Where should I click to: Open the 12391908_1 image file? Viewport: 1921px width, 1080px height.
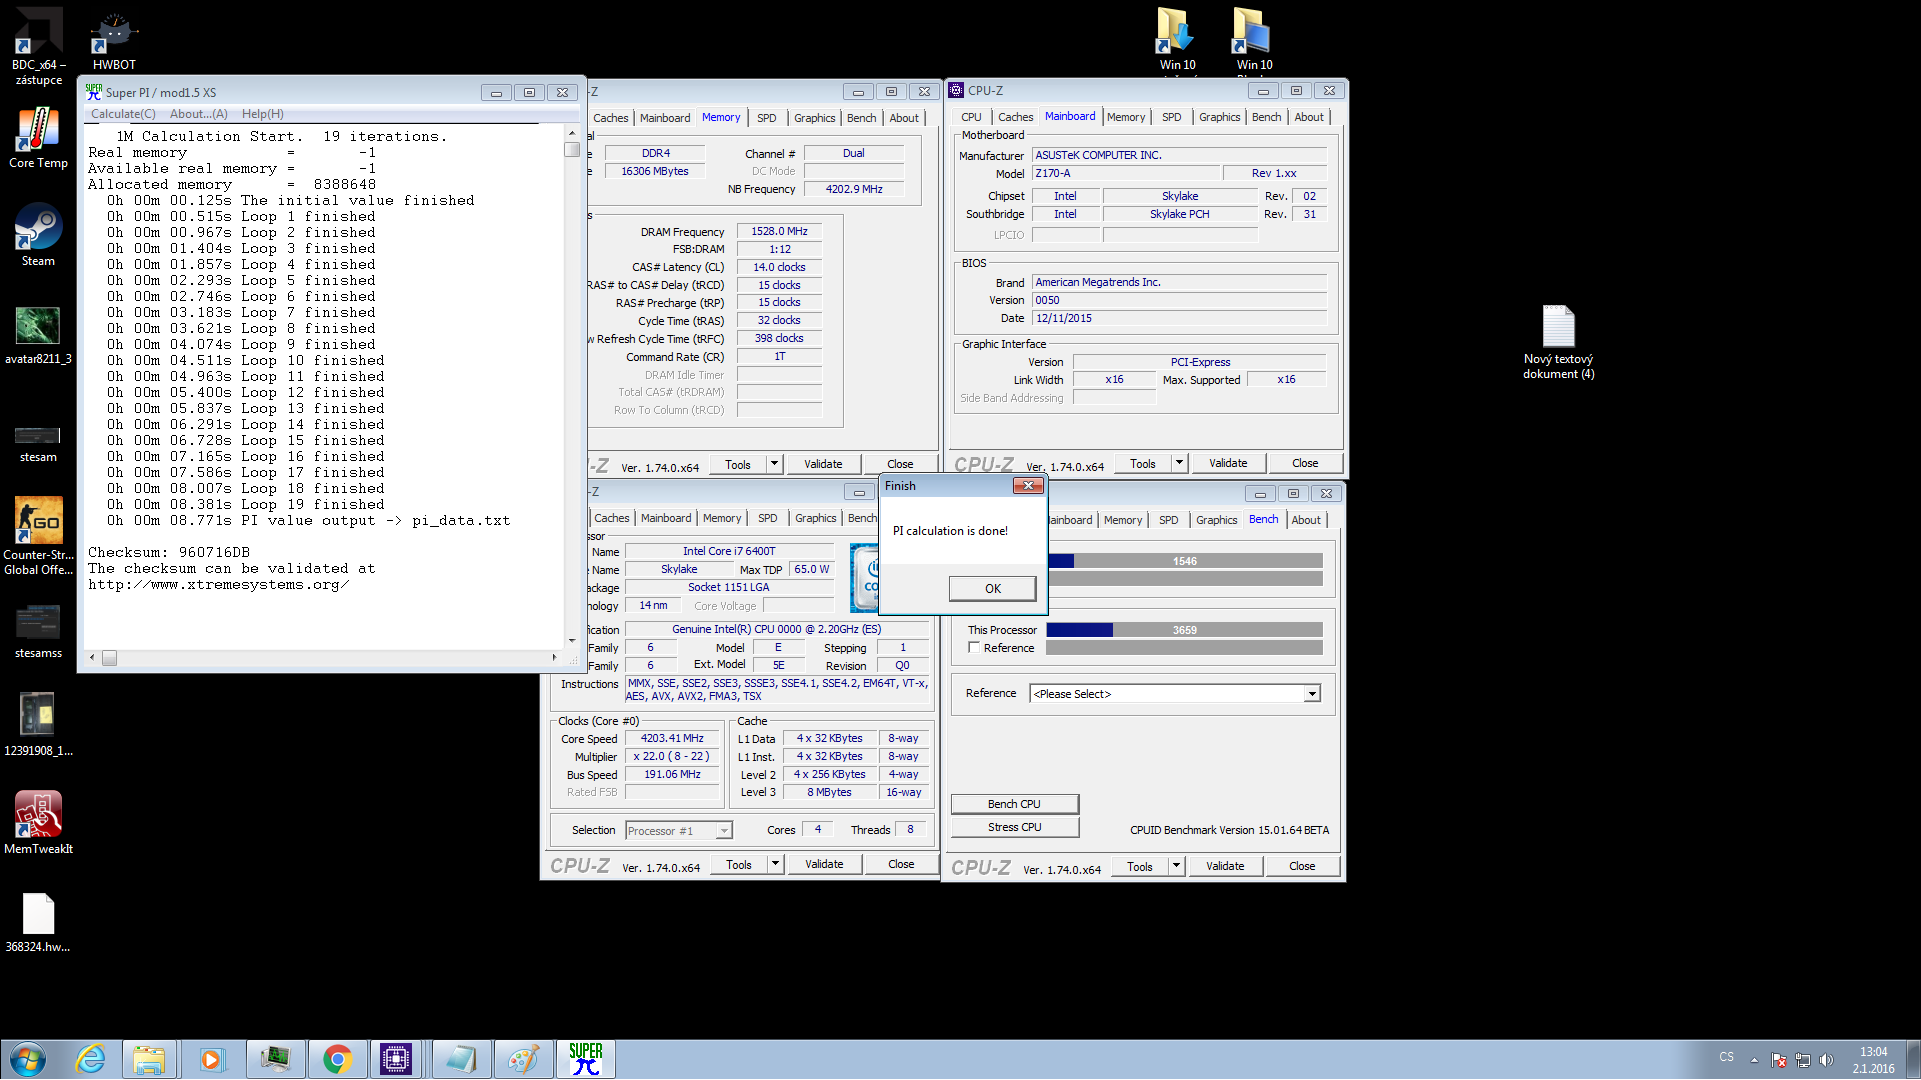(x=38, y=716)
